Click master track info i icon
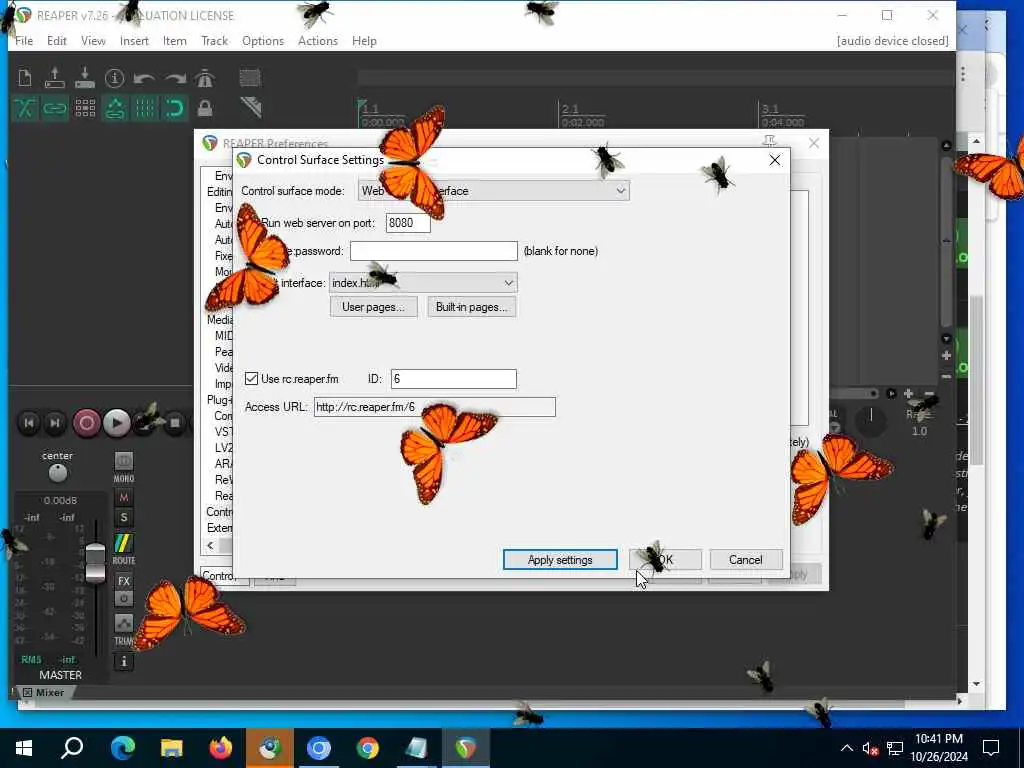 click(x=123, y=662)
